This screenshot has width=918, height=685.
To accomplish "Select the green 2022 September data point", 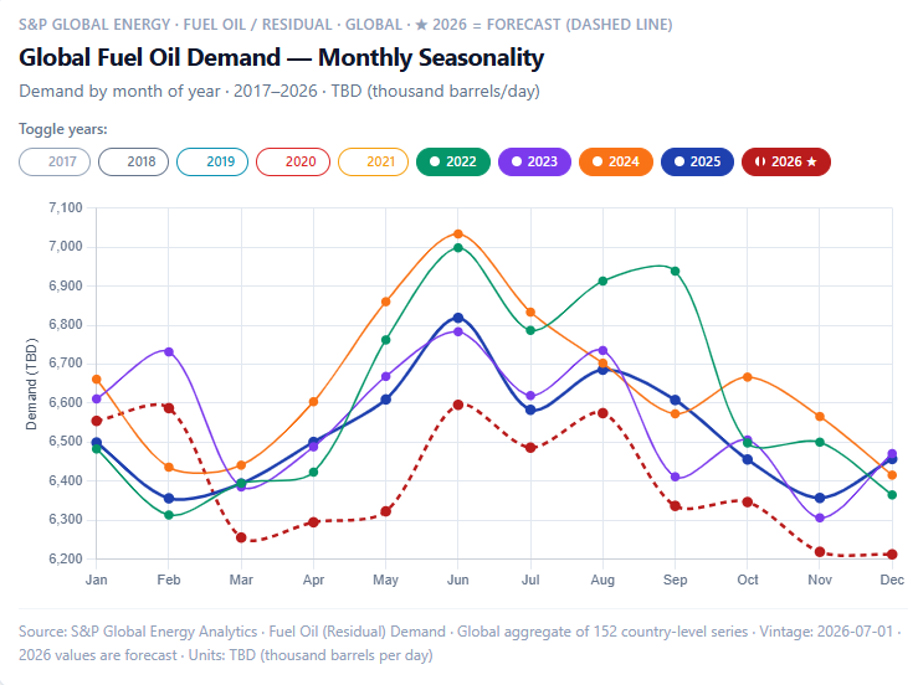I will (675, 271).
